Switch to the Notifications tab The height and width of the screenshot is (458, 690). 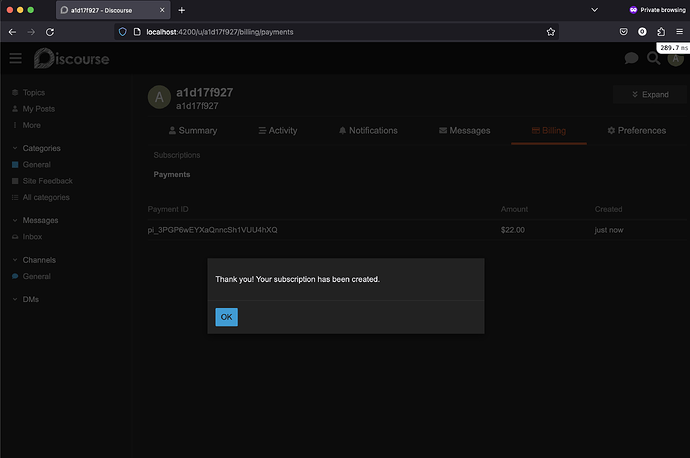(x=368, y=131)
